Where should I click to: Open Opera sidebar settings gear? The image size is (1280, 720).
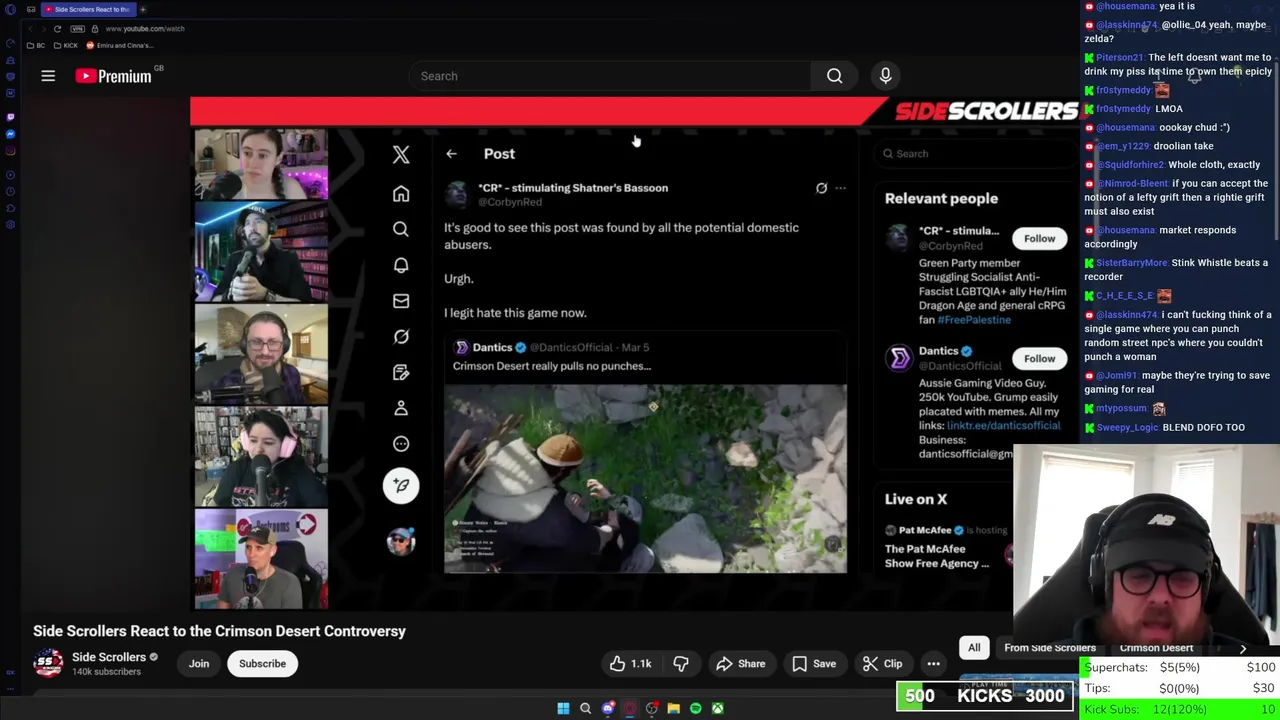click(10, 225)
